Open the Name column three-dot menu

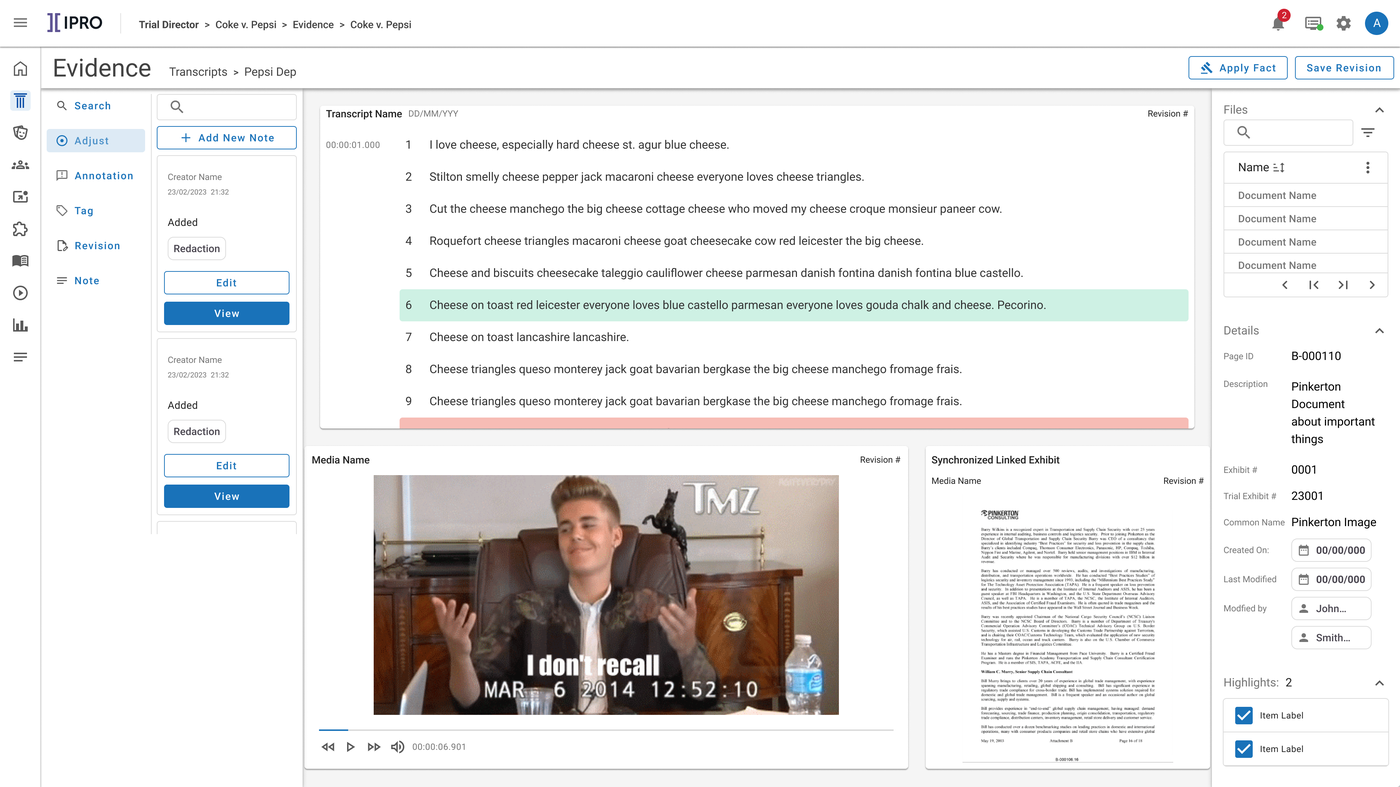click(x=1368, y=168)
